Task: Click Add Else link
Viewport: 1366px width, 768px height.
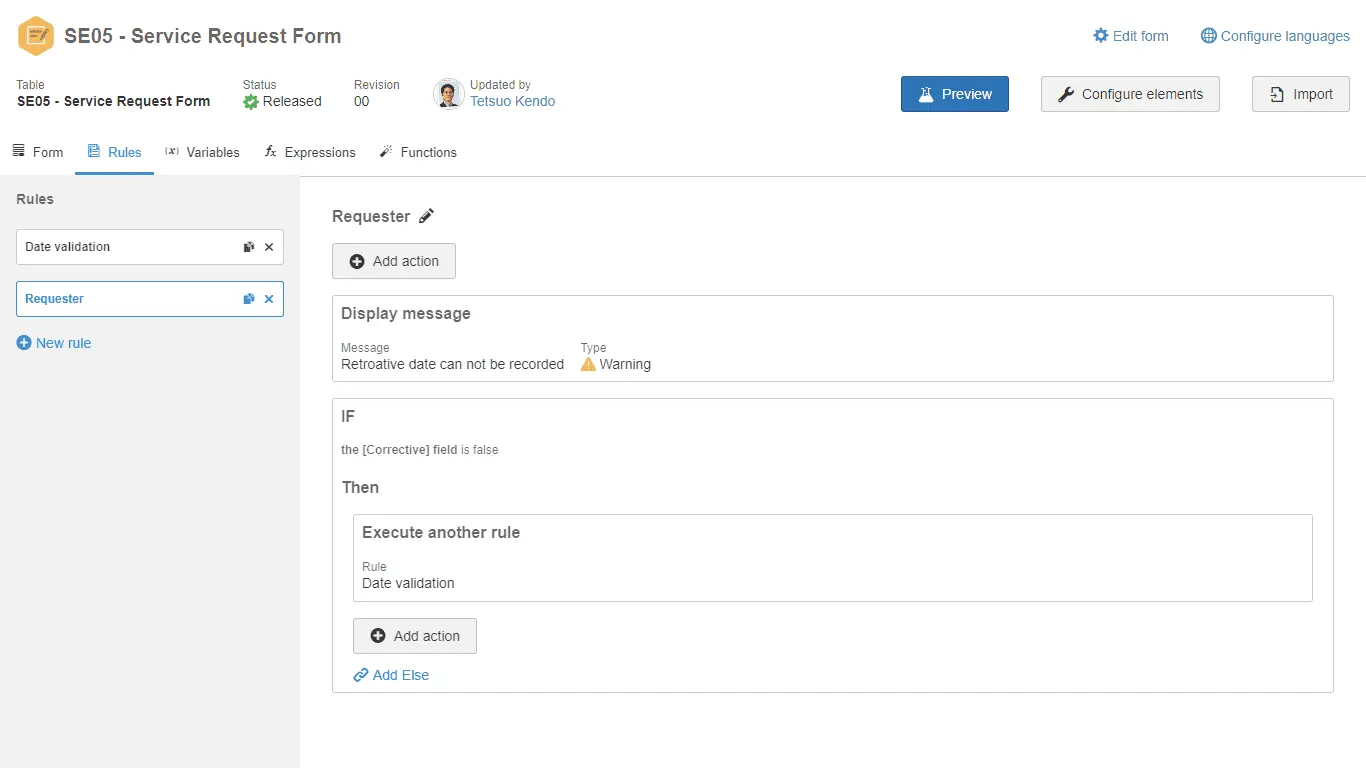Action: pyautogui.click(x=391, y=675)
